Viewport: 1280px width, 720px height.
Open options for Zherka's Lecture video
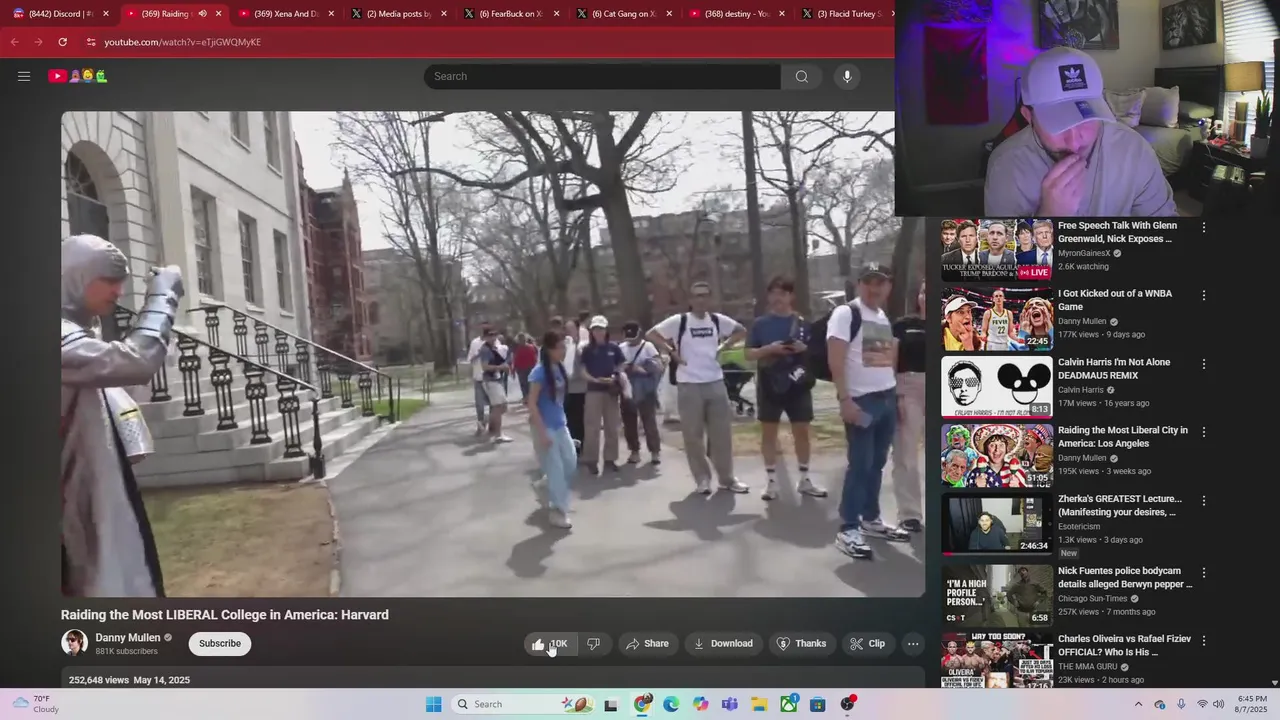point(1203,500)
